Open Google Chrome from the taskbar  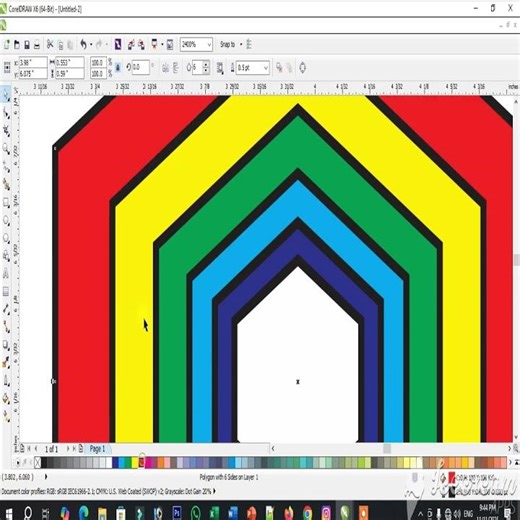[x=307, y=513]
